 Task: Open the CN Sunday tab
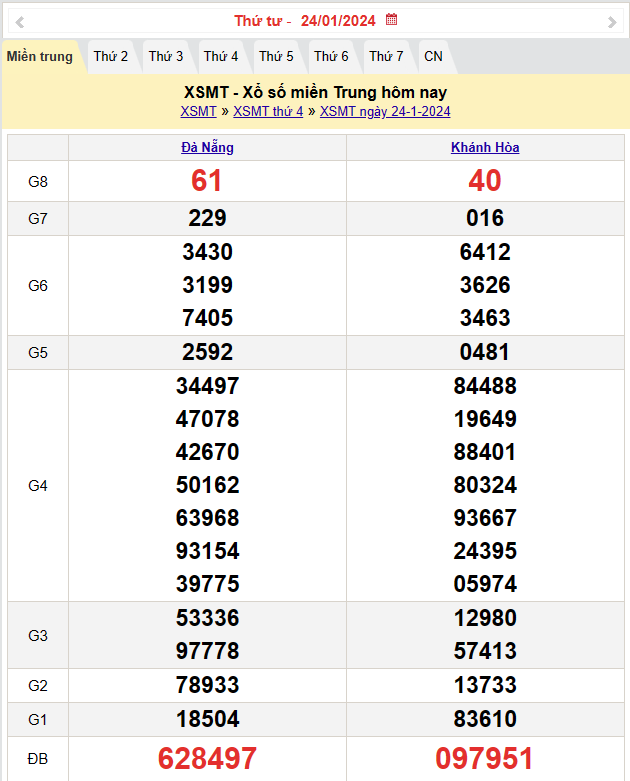pyautogui.click(x=433, y=57)
